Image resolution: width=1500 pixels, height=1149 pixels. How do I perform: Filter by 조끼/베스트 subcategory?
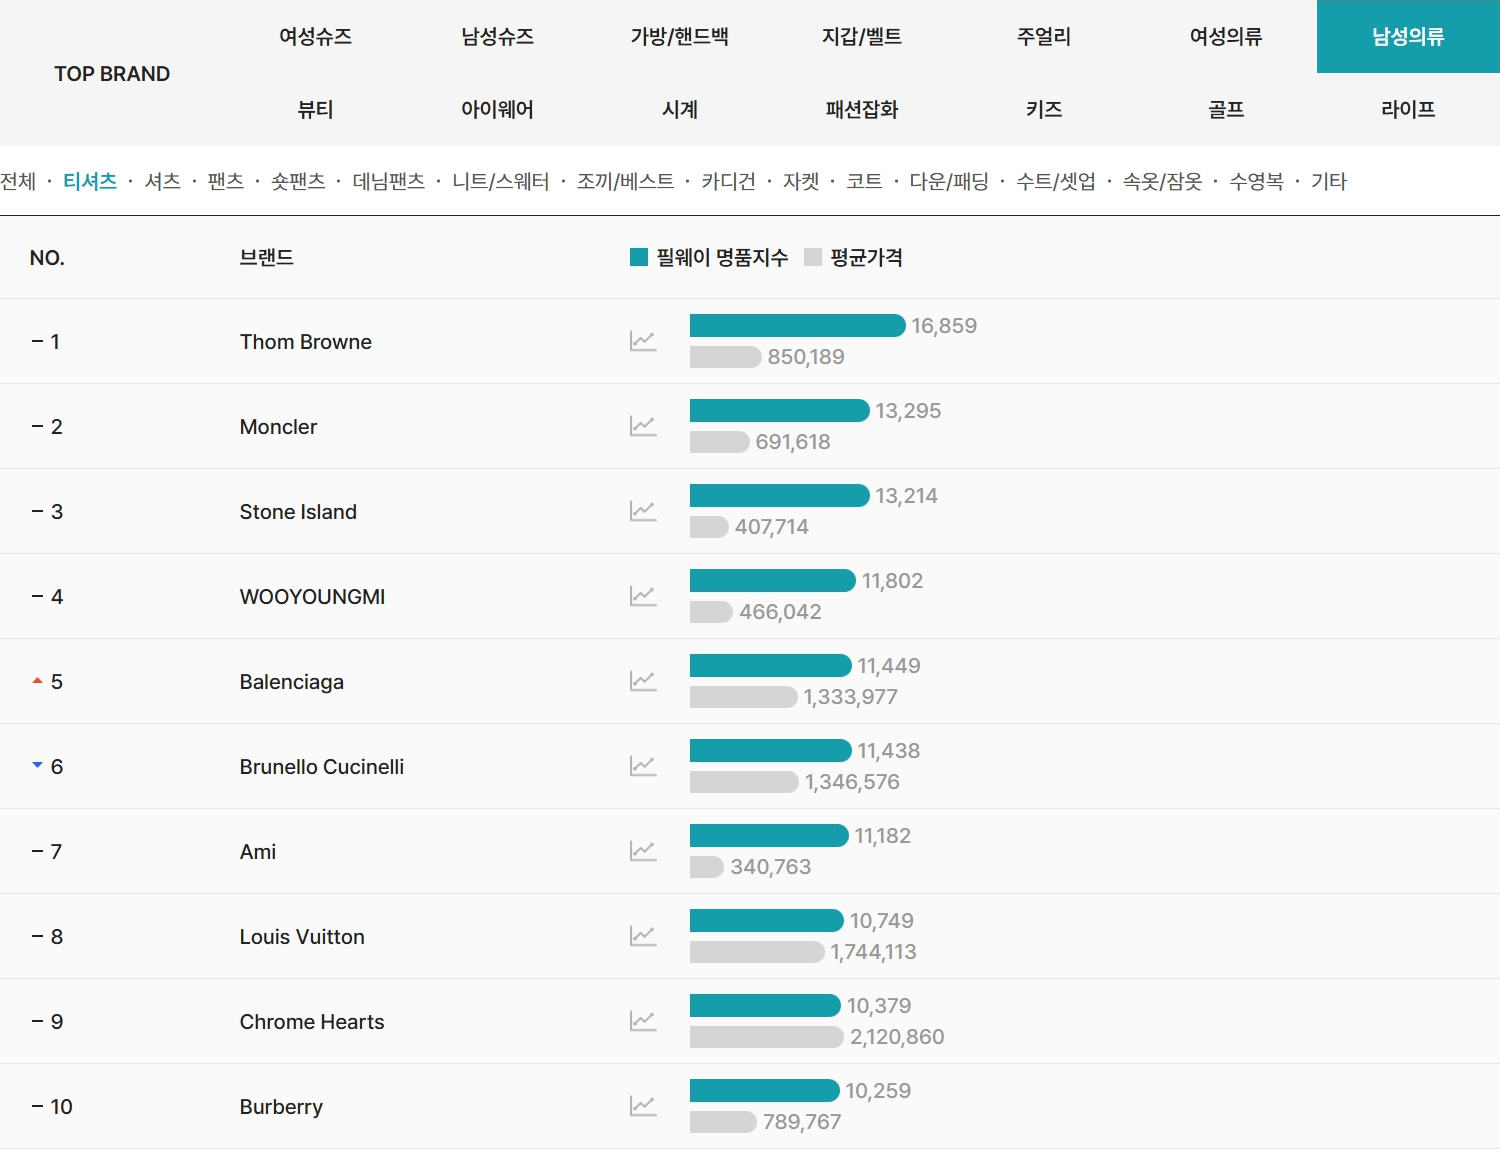tap(625, 181)
